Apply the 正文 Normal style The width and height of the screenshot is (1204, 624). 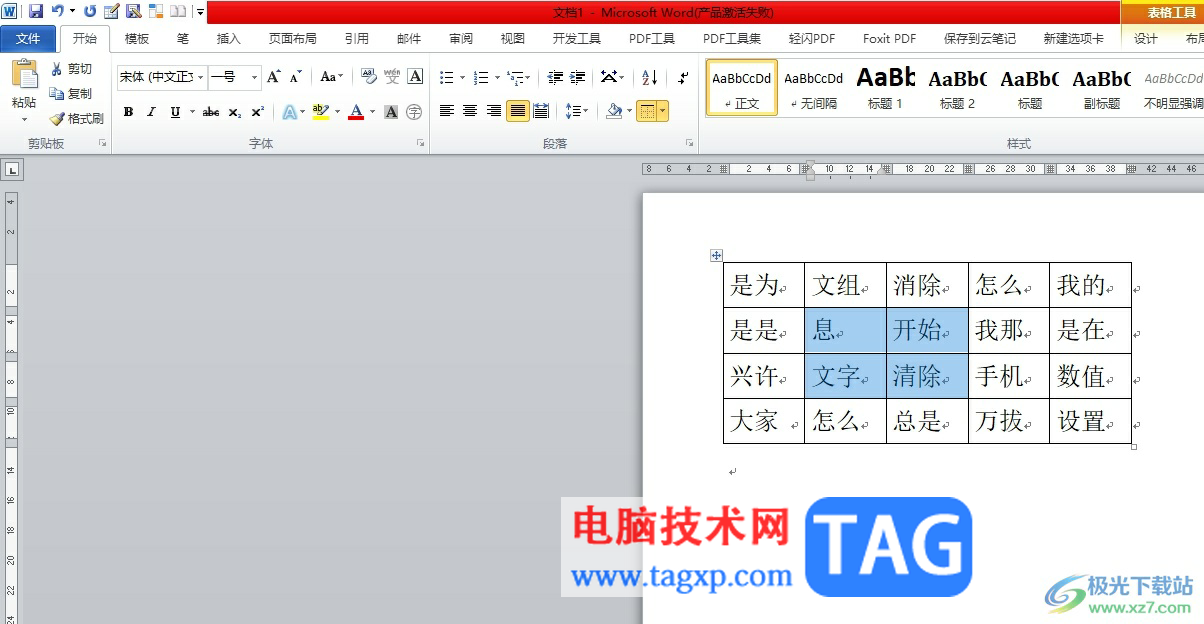742,88
